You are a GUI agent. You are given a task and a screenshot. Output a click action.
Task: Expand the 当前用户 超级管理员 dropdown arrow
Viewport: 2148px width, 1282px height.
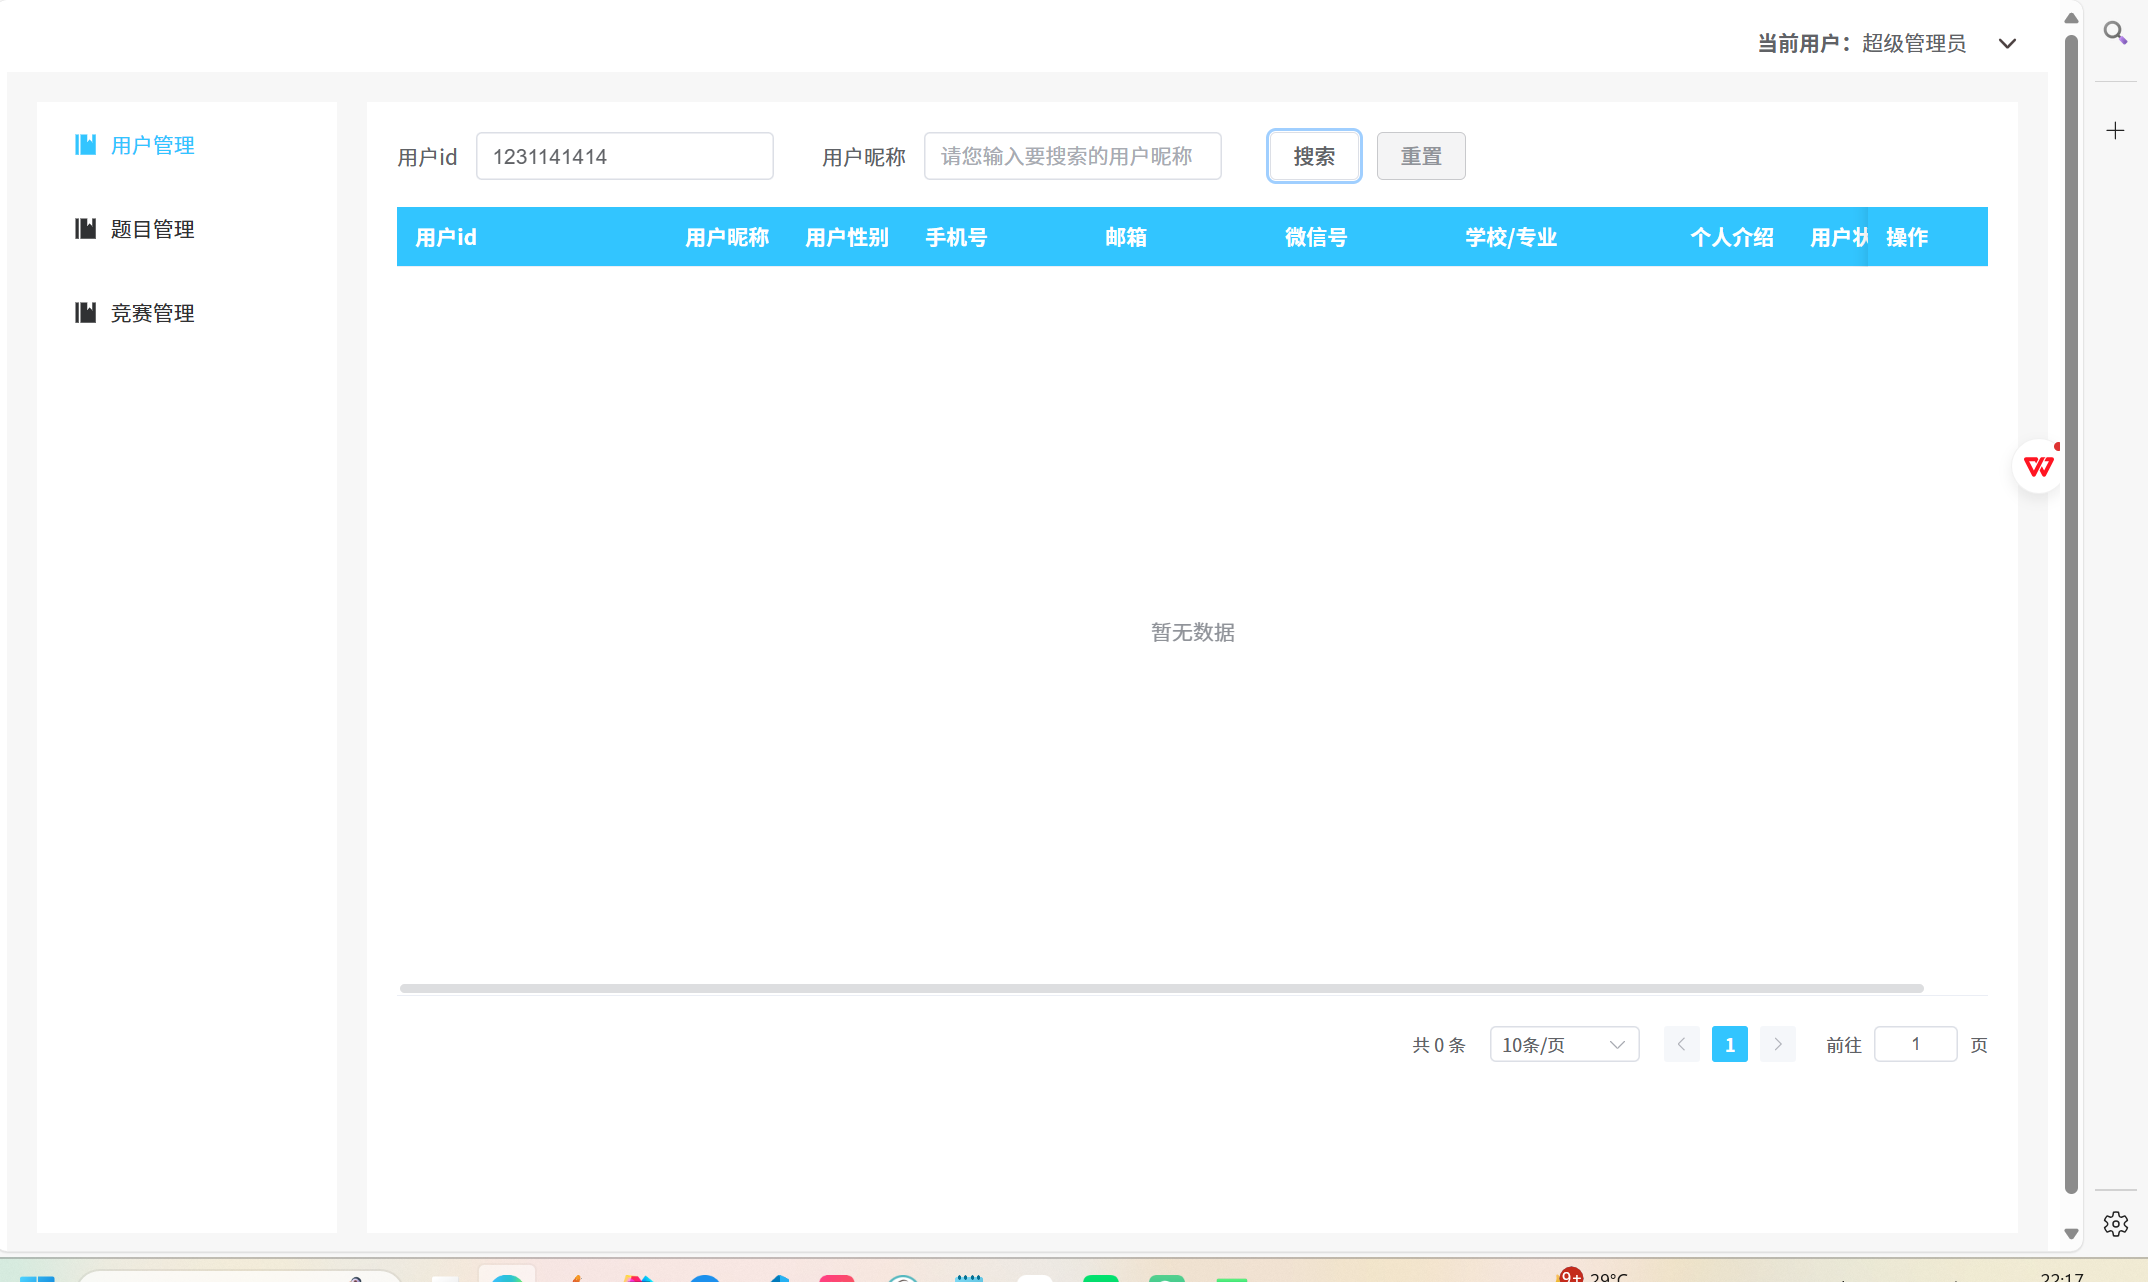pyautogui.click(x=2007, y=44)
